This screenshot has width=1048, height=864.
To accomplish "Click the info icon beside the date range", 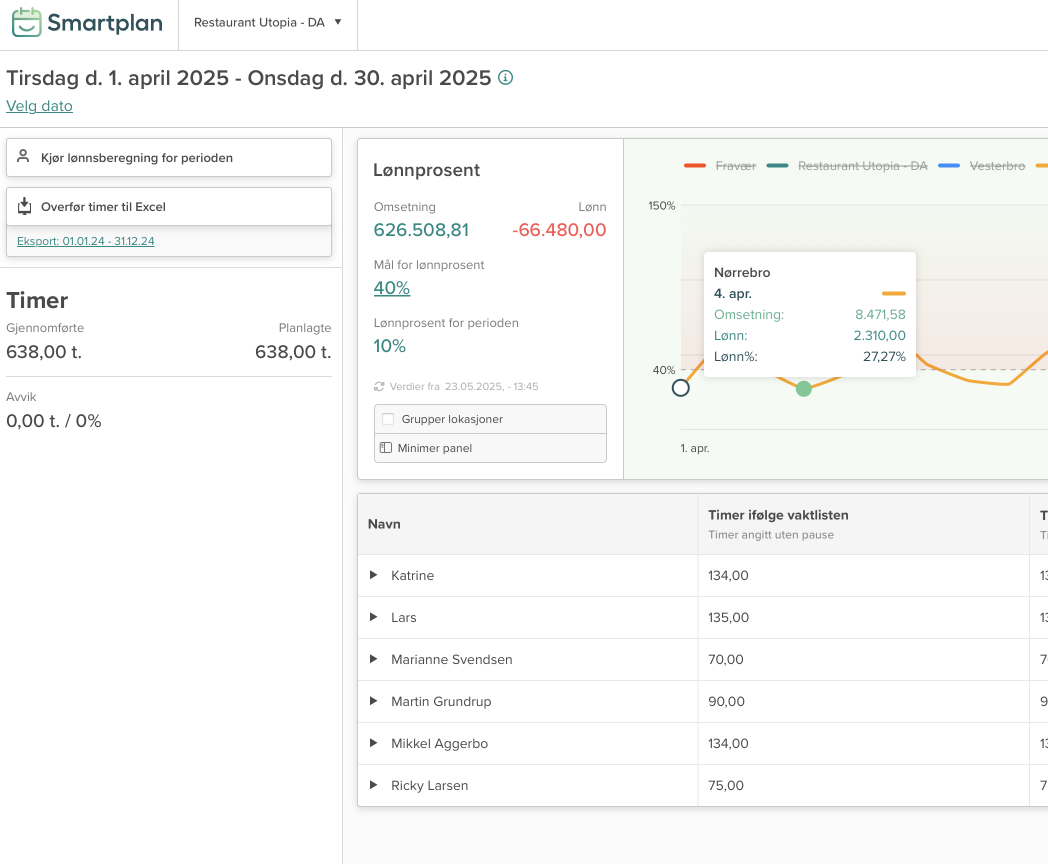I will pos(505,78).
